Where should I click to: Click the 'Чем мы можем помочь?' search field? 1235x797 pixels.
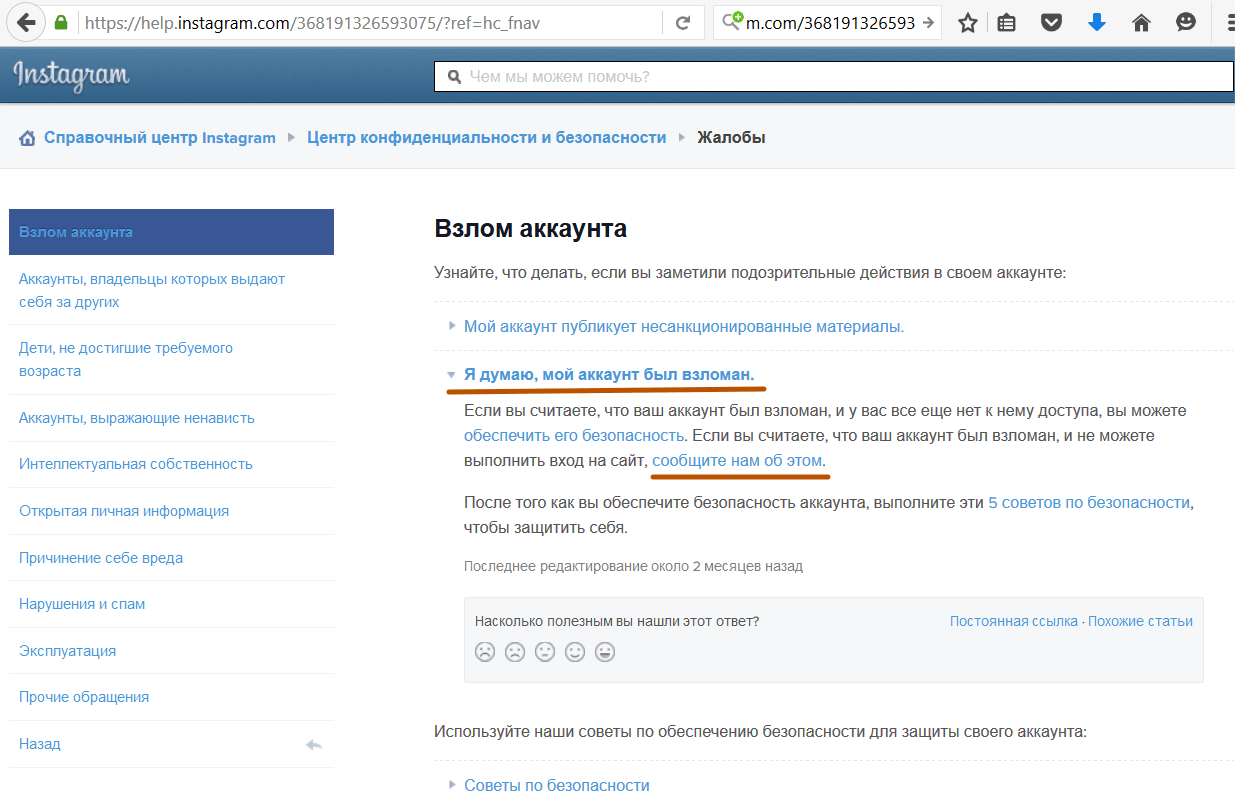tap(833, 76)
